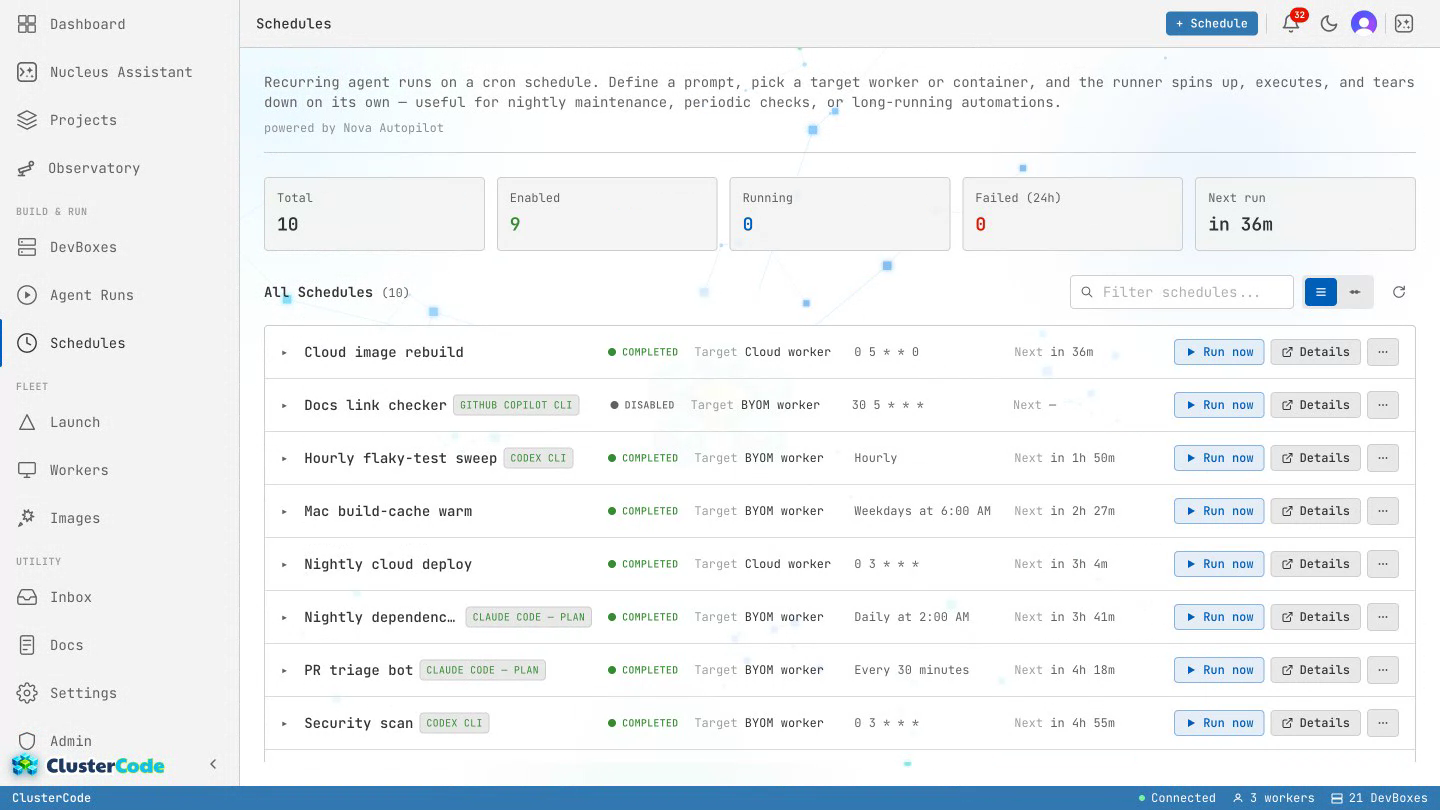Open more options for Nightly cloud deploy

(1383, 564)
